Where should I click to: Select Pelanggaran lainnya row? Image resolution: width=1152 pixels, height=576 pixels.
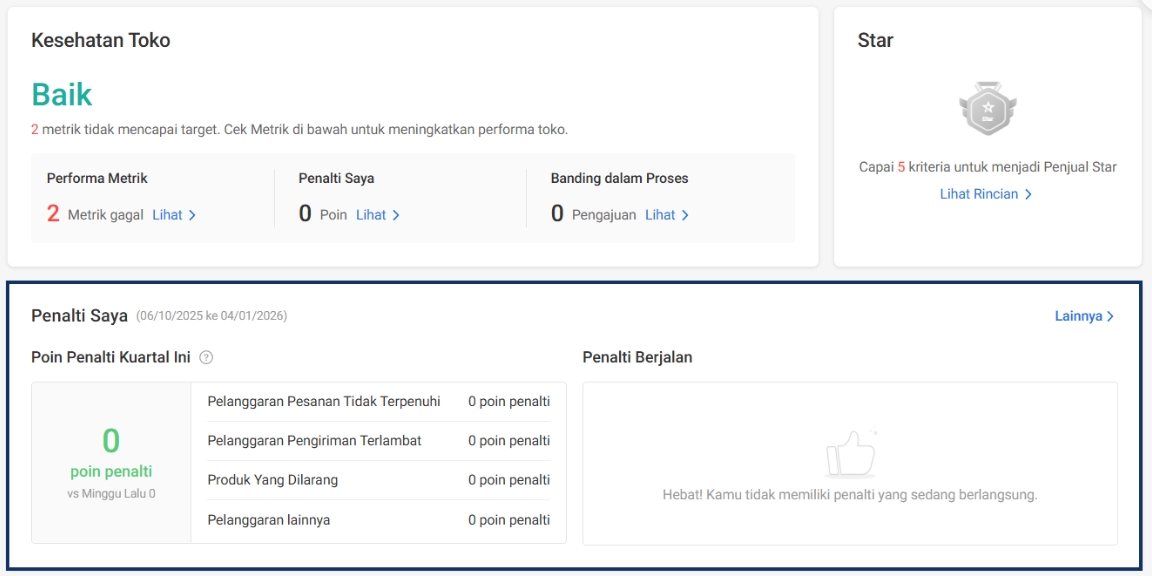coord(378,520)
